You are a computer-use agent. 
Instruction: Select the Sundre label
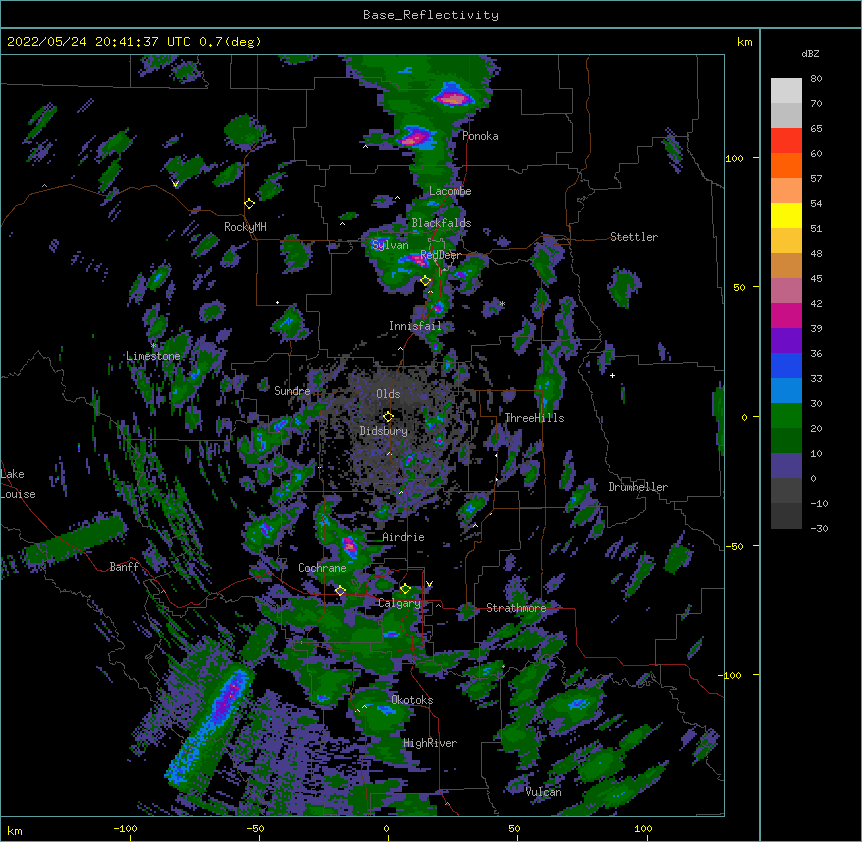tap(292, 391)
